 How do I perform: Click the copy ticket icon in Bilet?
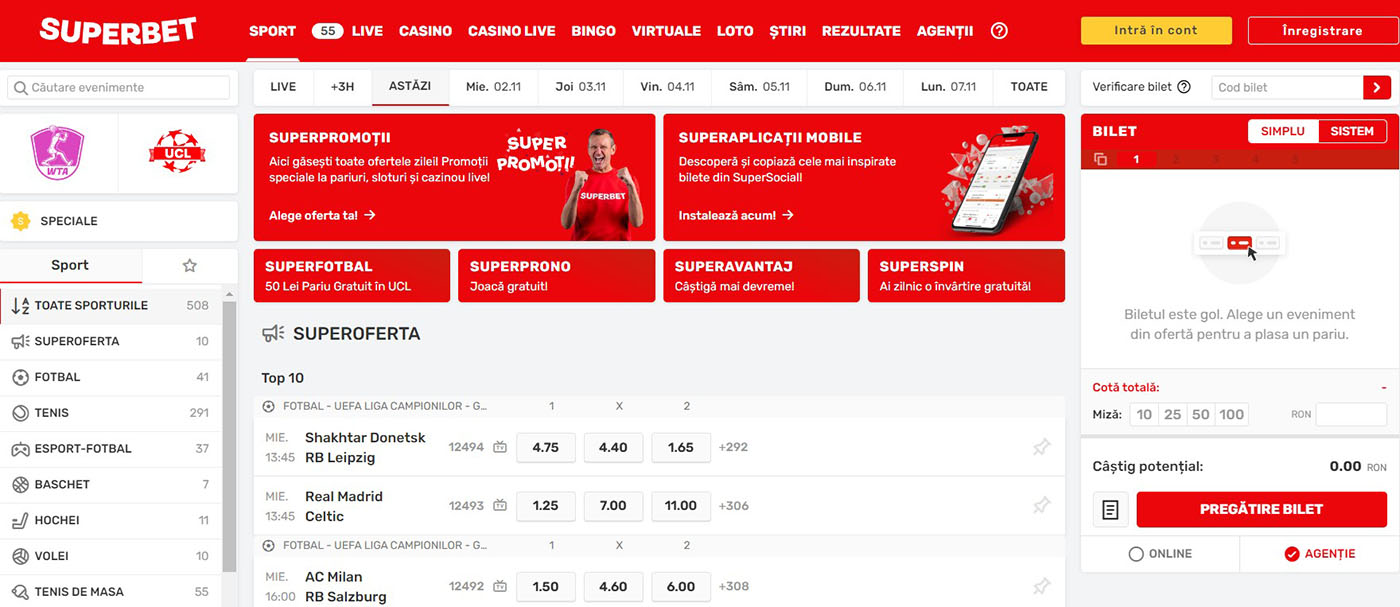[x=1101, y=159]
